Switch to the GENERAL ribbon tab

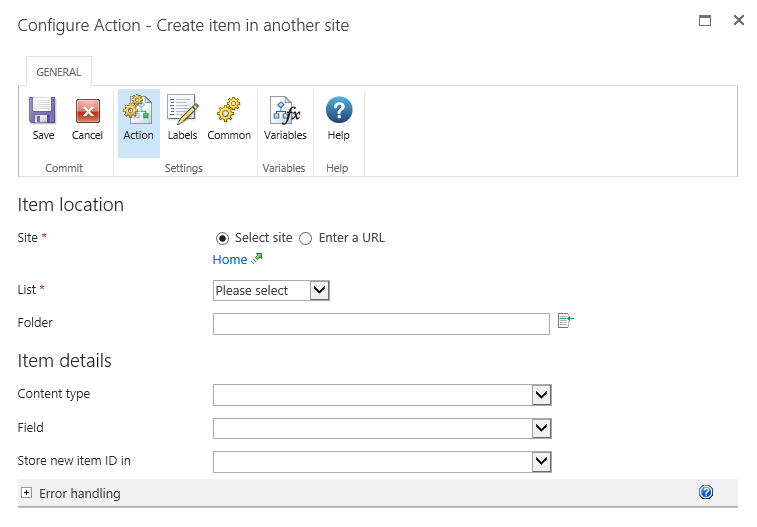(59, 72)
